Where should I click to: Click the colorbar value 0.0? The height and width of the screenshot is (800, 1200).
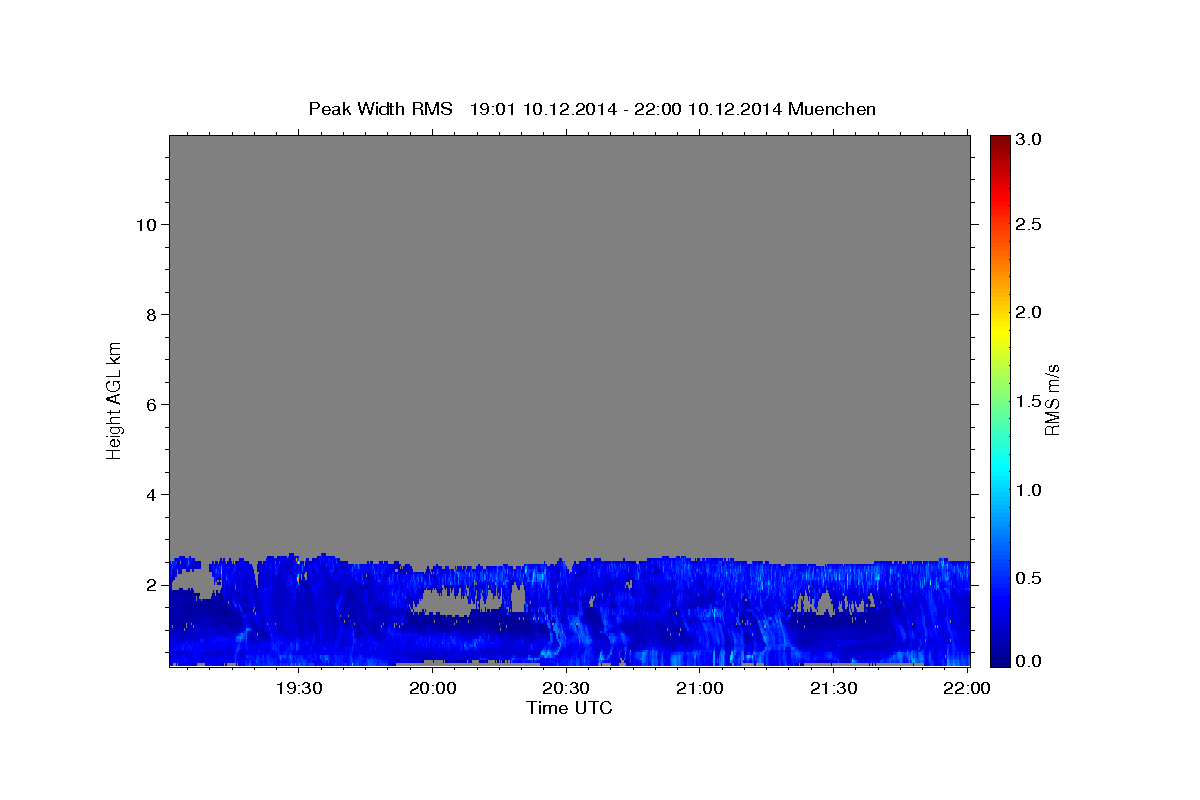pyautogui.click(x=1030, y=661)
